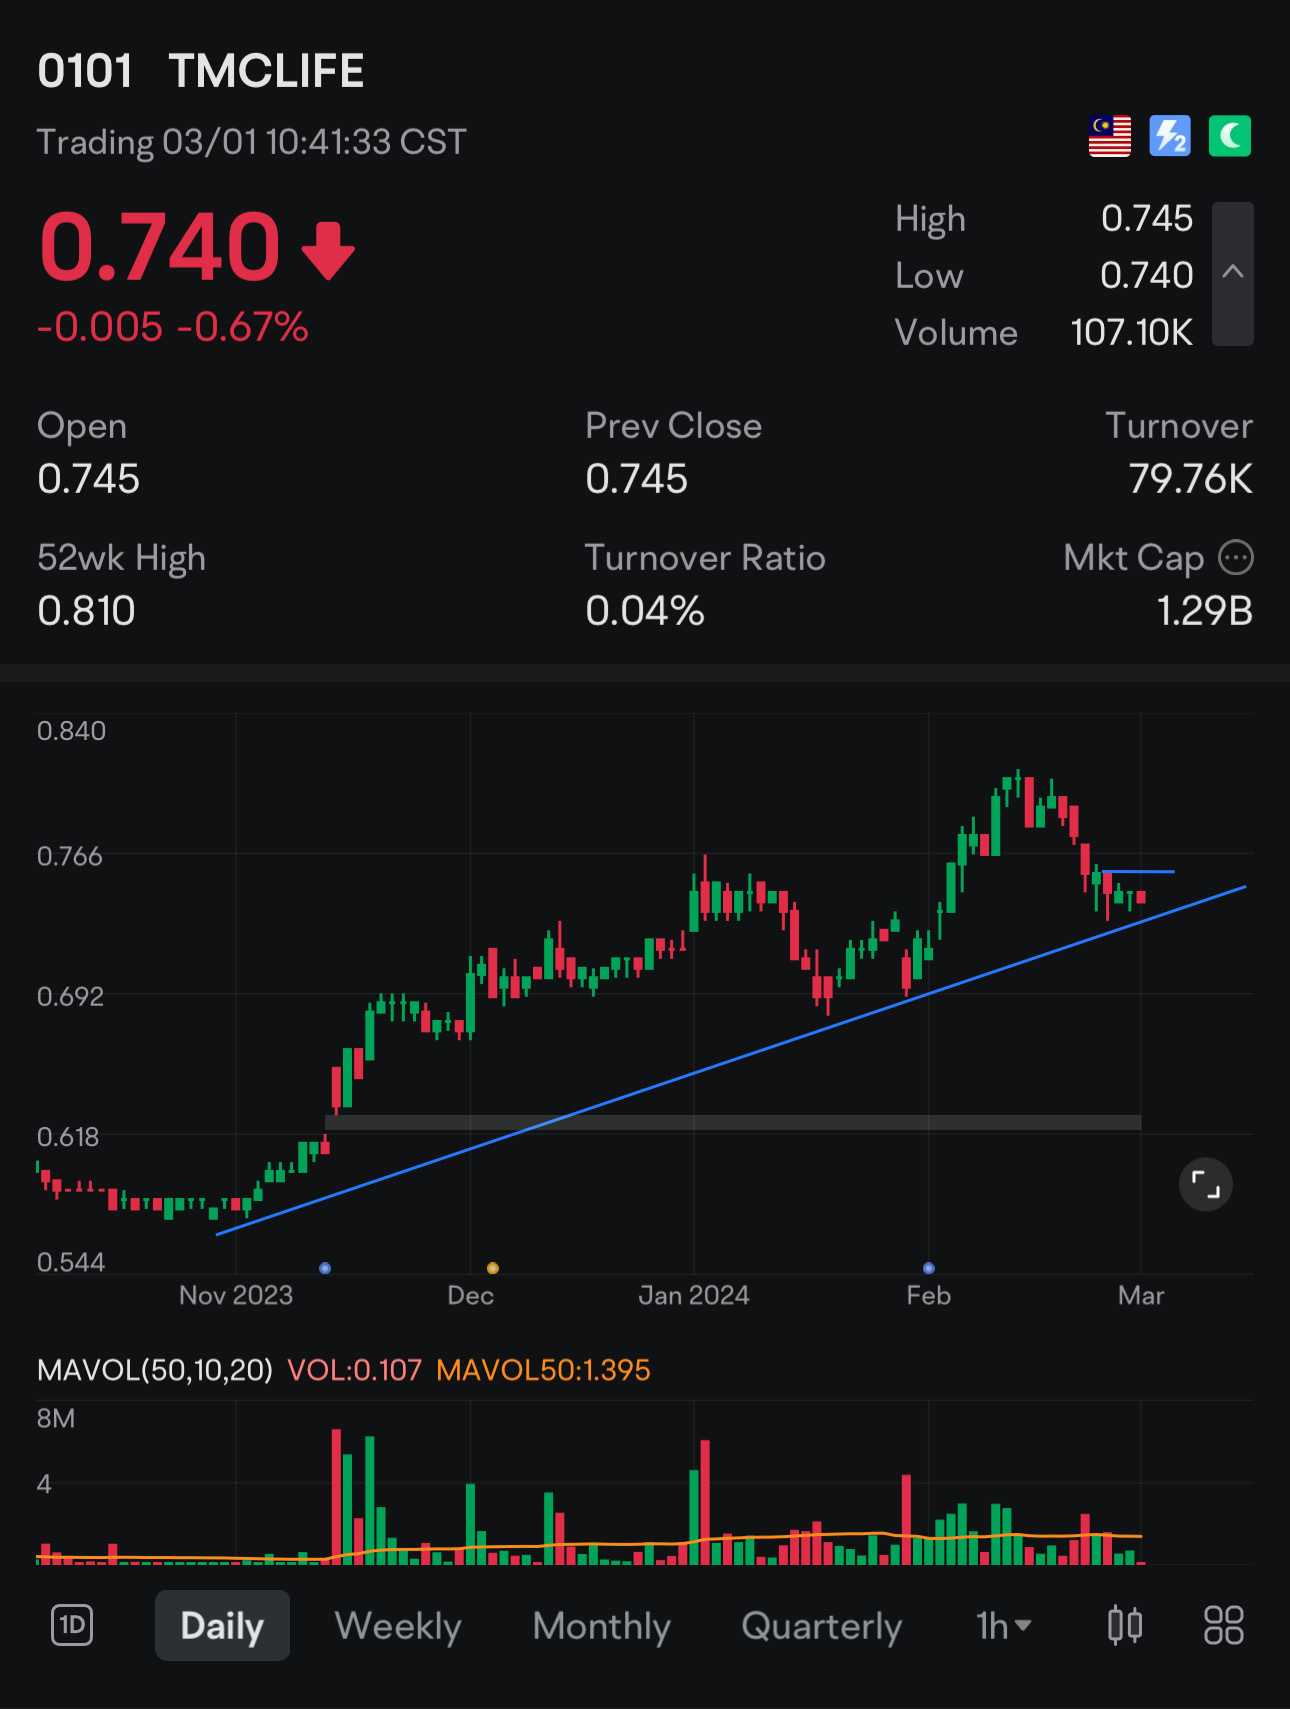Tap the Malaysia flag market icon
The height and width of the screenshot is (1709, 1290).
coord(1109,136)
